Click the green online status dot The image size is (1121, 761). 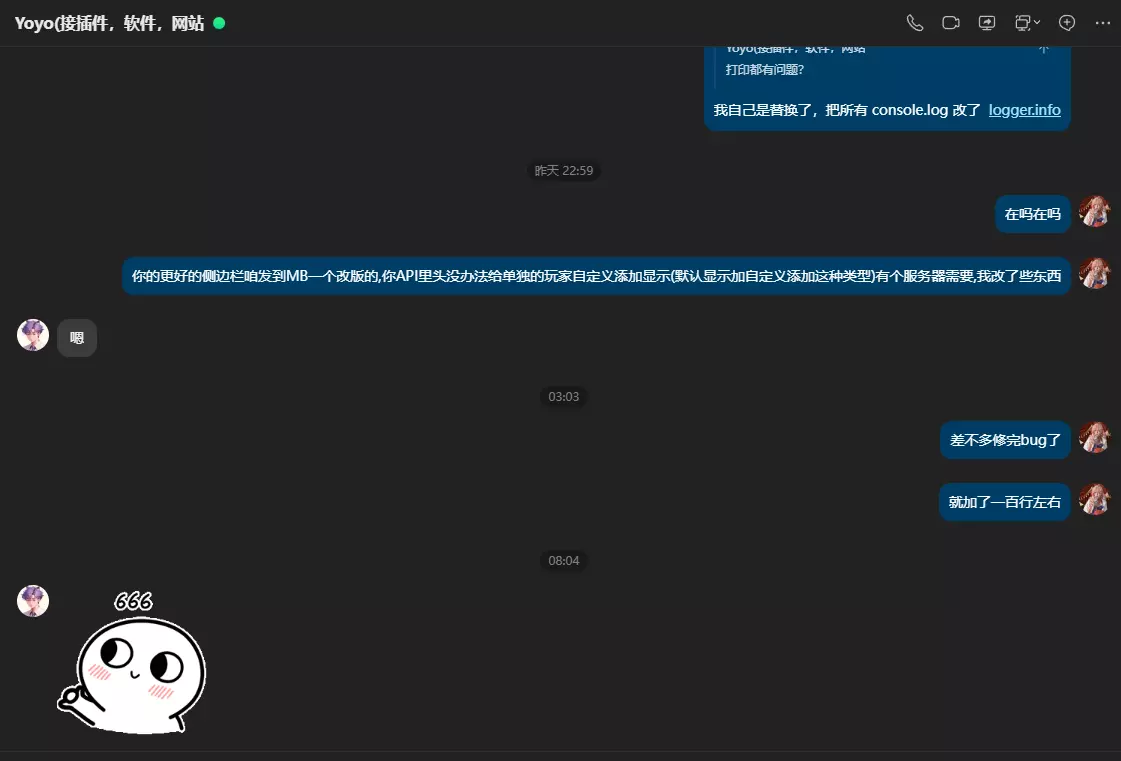click(x=219, y=24)
